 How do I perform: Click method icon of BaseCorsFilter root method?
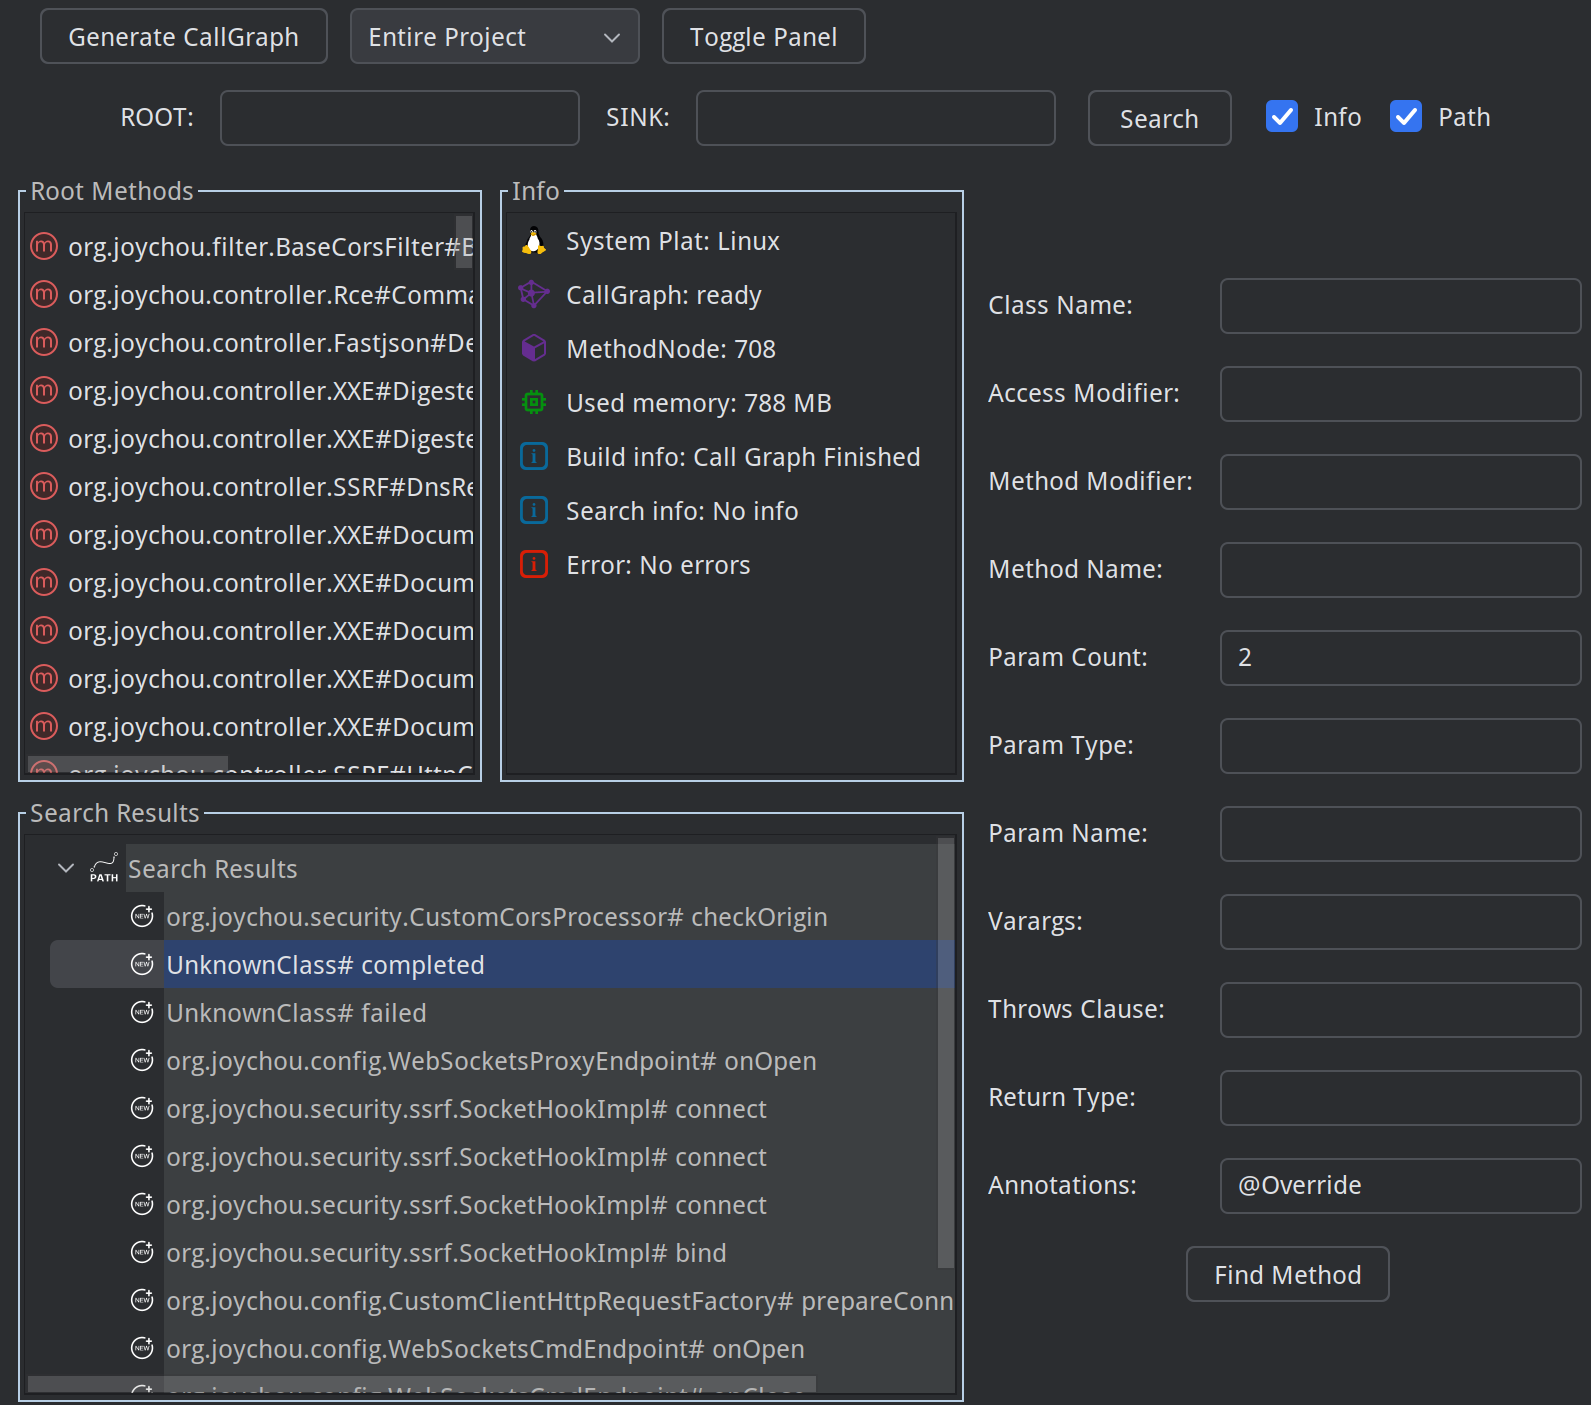point(44,246)
